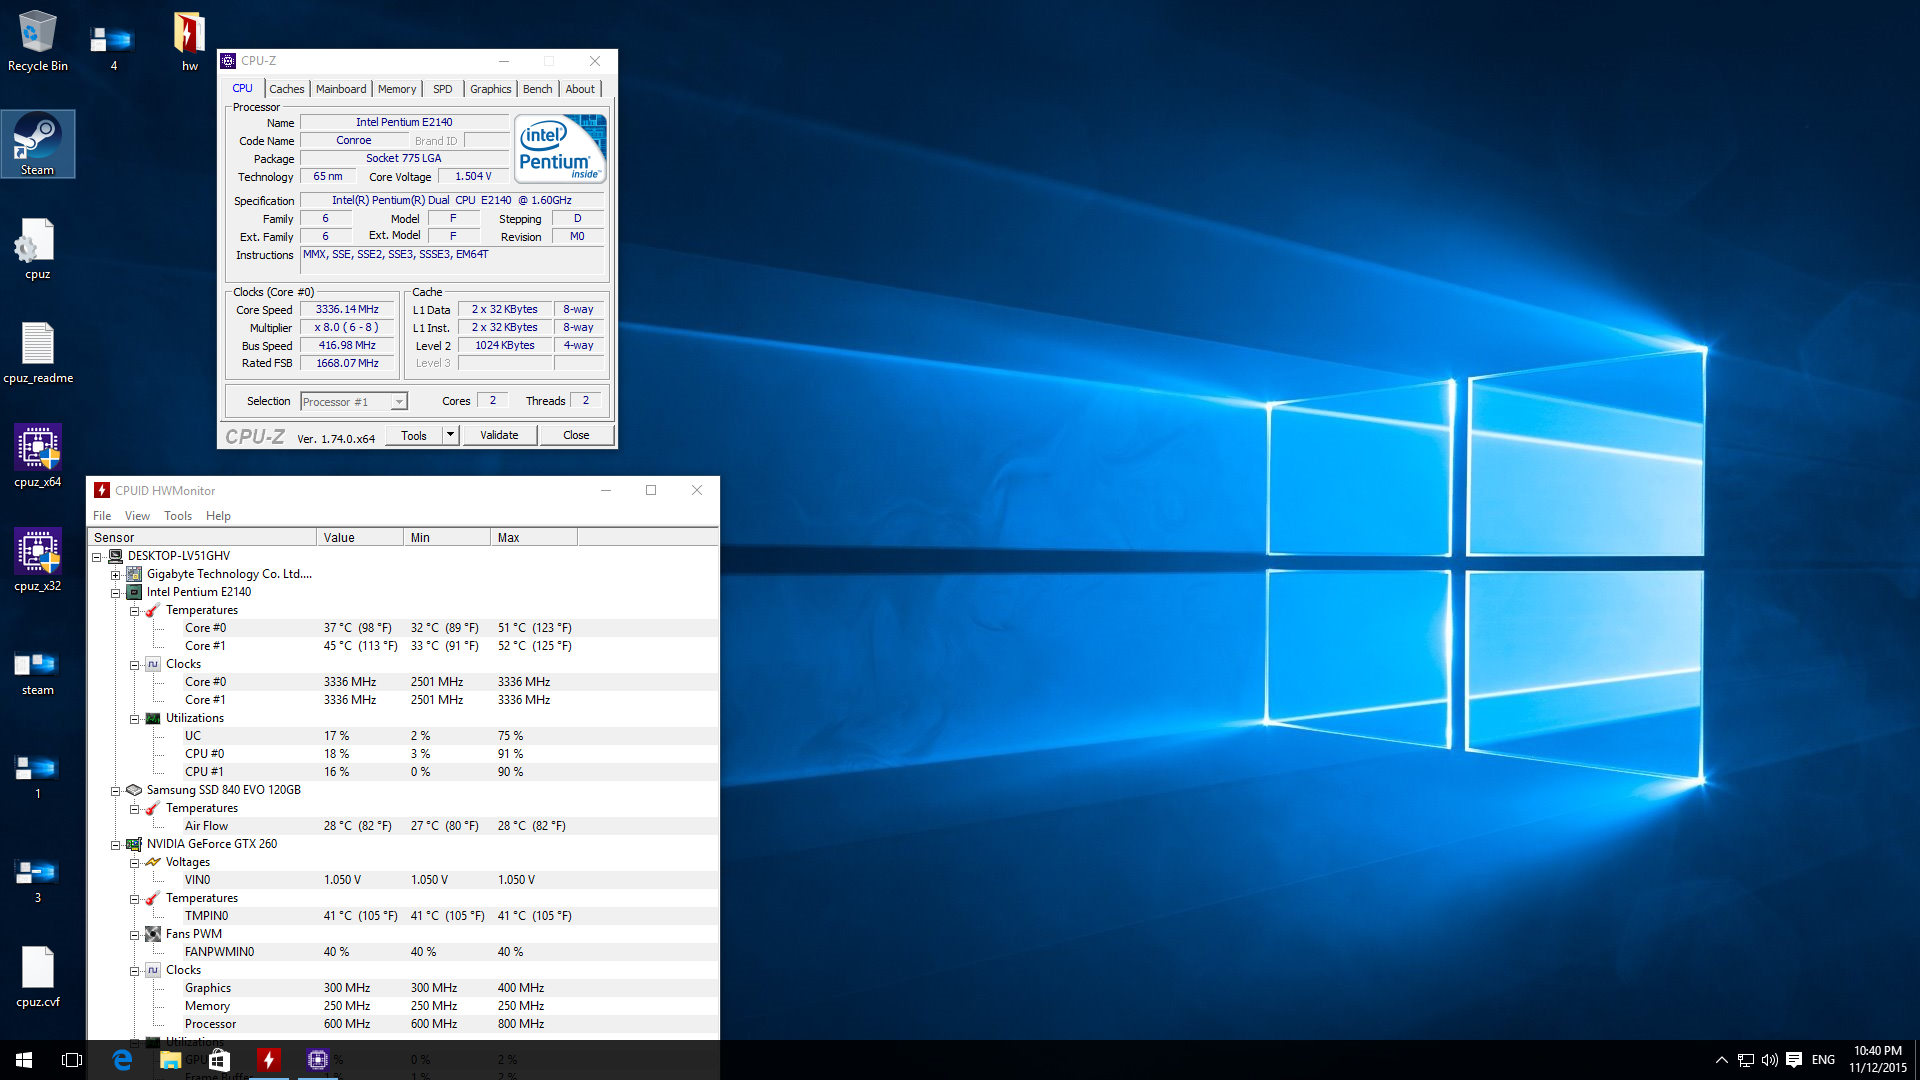The width and height of the screenshot is (1920, 1080).
Task: Open the View menu in HWMonitor
Action: [137, 516]
